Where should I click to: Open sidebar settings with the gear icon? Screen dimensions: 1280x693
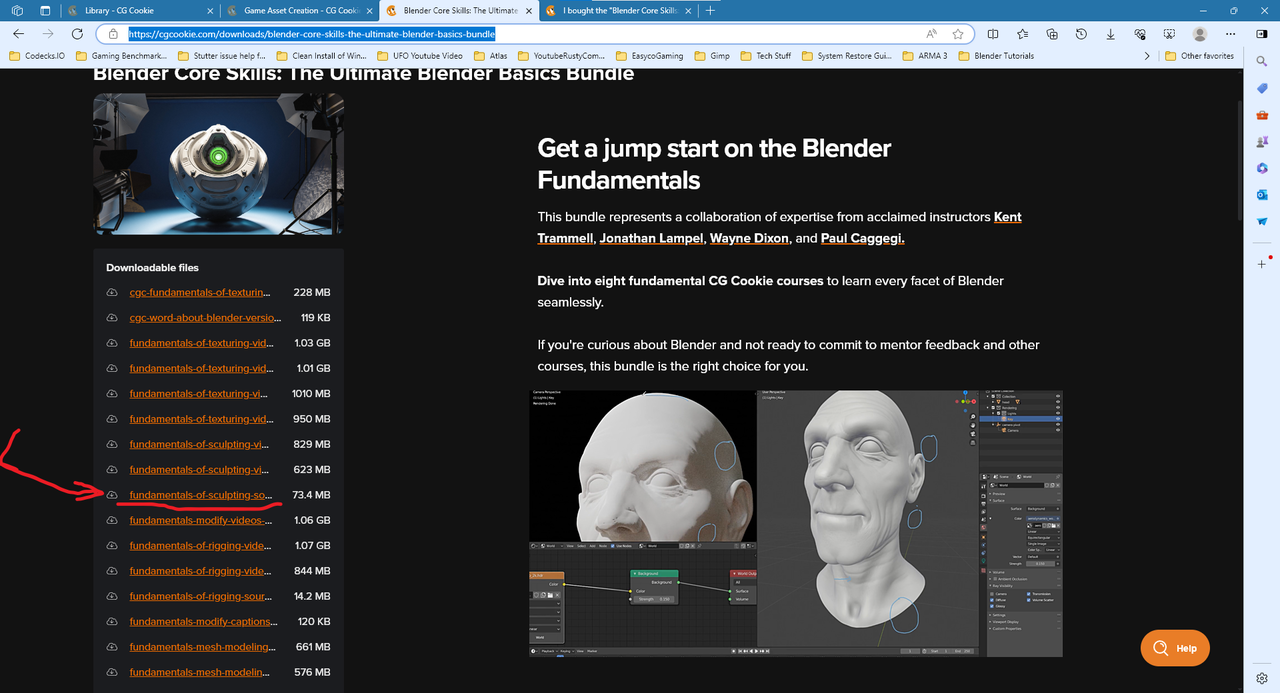1262,678
